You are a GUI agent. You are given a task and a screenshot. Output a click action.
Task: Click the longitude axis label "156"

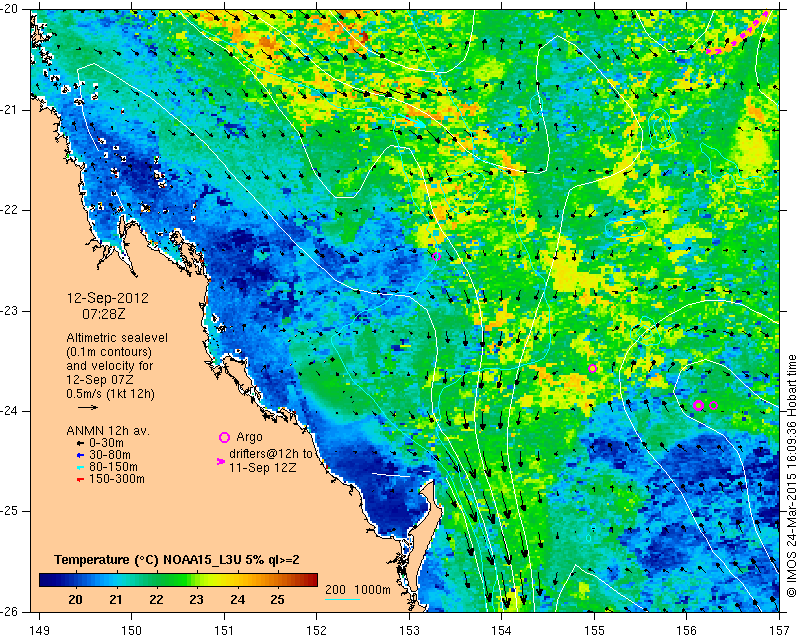(x=687, y=631)
